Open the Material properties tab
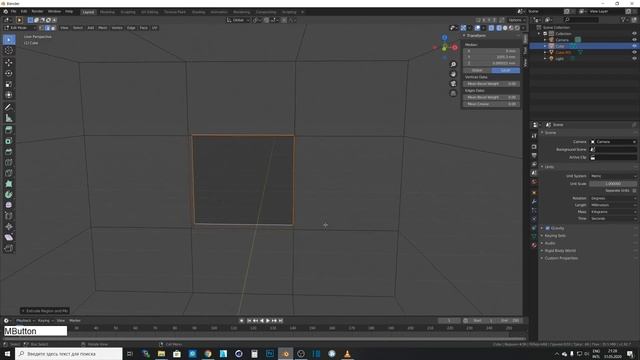Viewport: 640px width, 360px height. [534, 245]
